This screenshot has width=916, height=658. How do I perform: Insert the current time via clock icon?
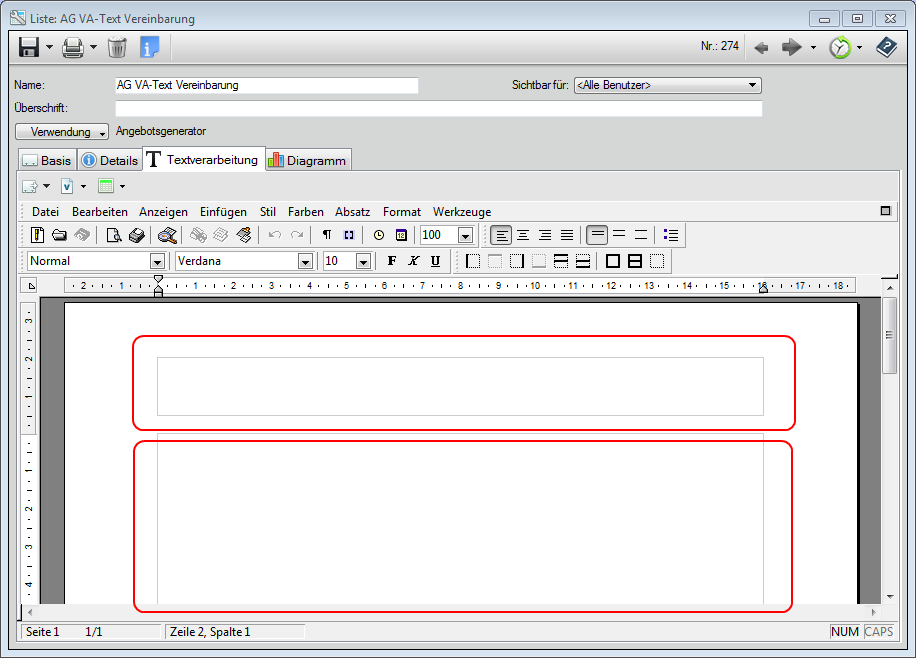379,235
